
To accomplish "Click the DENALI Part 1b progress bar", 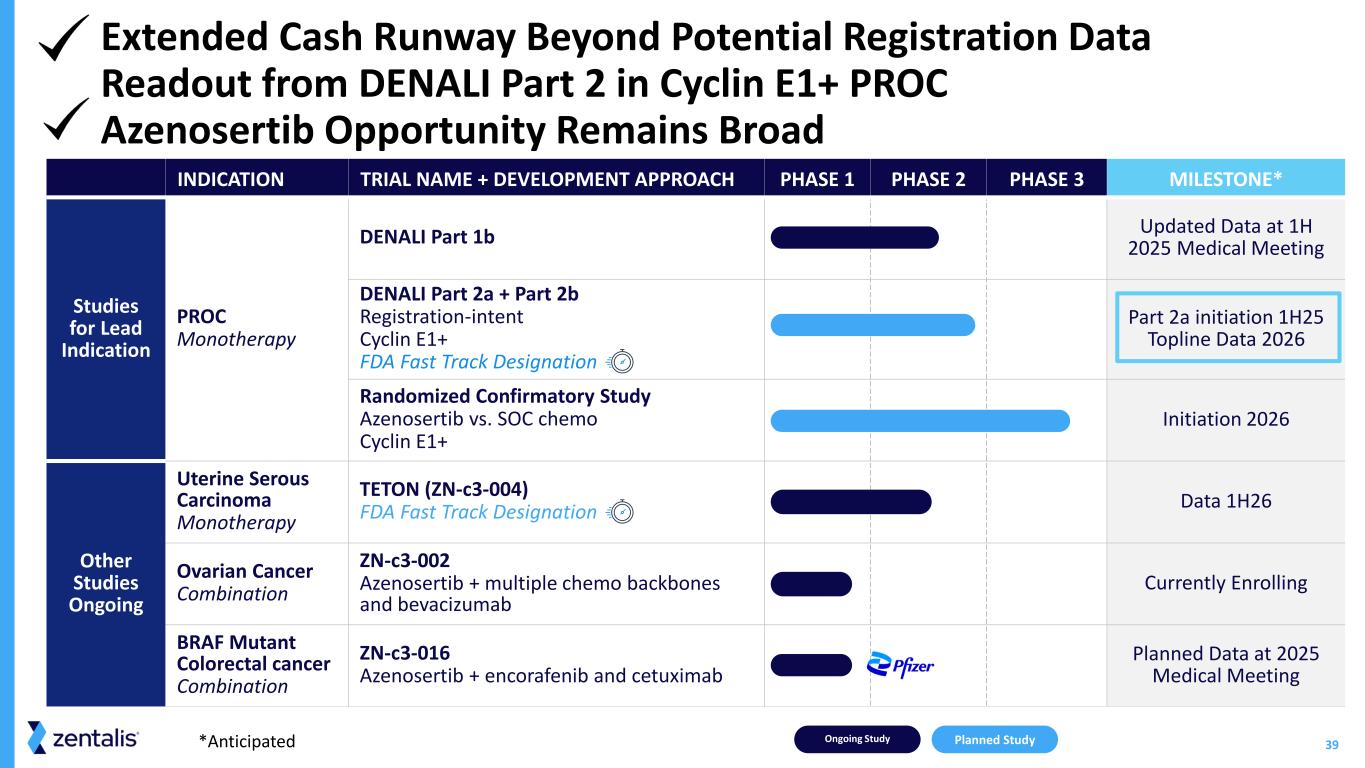I will [x=855, y=237].
